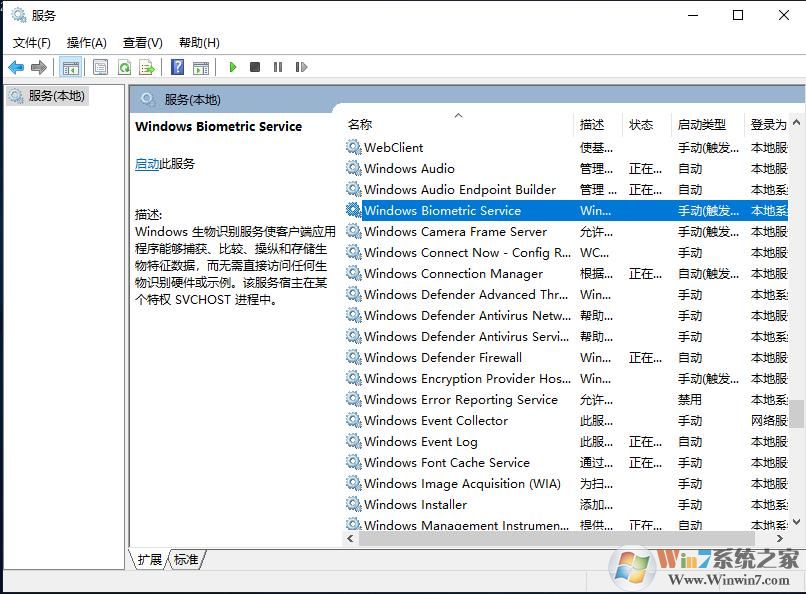Sort by the 登录为 column header
The width and height of the screenshot is (806, 594).
pyautogui.click(x=767, y=124)
